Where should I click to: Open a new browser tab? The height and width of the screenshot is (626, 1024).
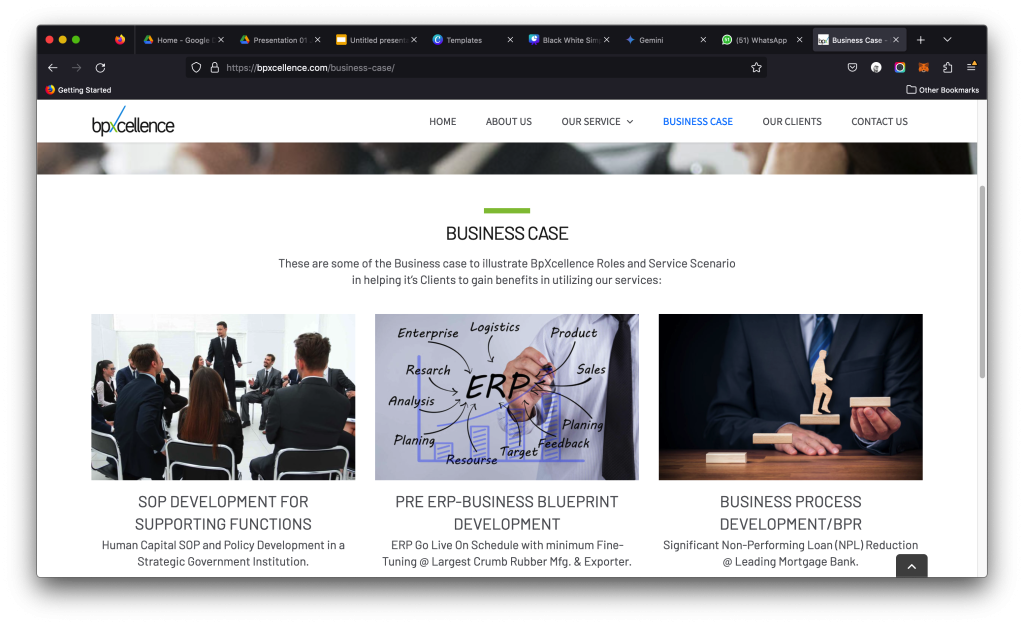[x=921, y=40]
